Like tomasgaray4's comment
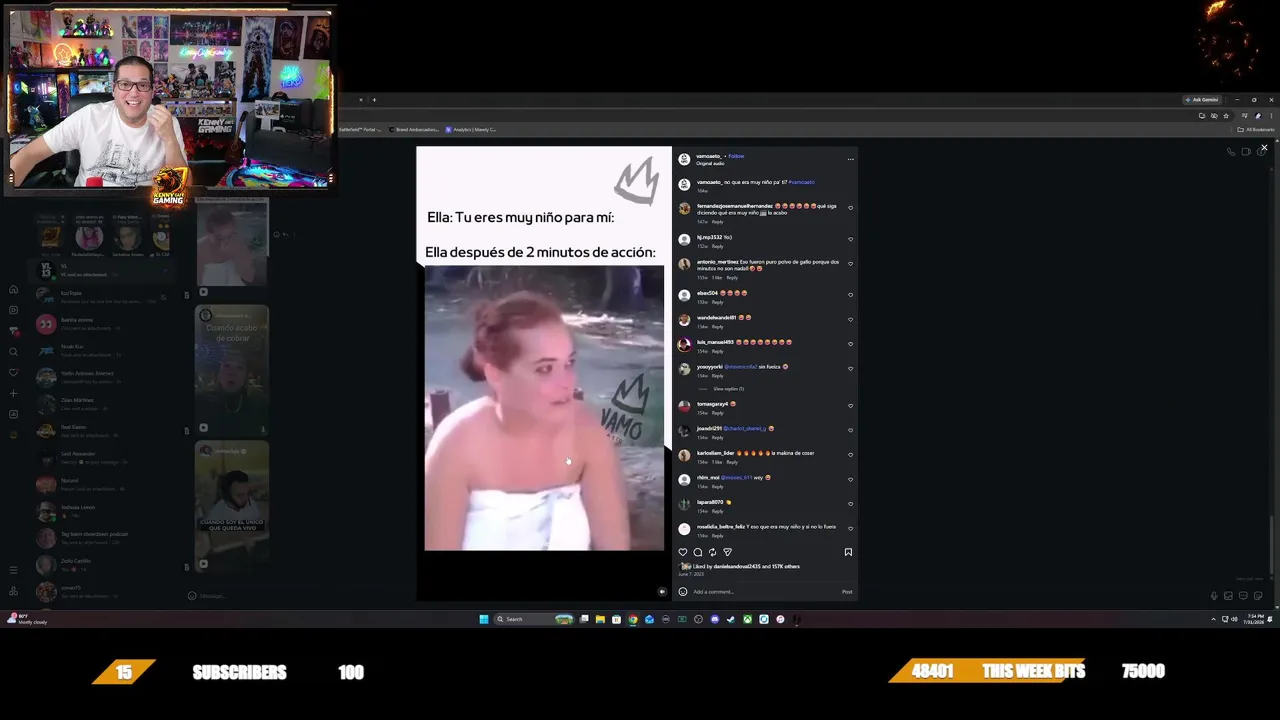 click(850, 406)
